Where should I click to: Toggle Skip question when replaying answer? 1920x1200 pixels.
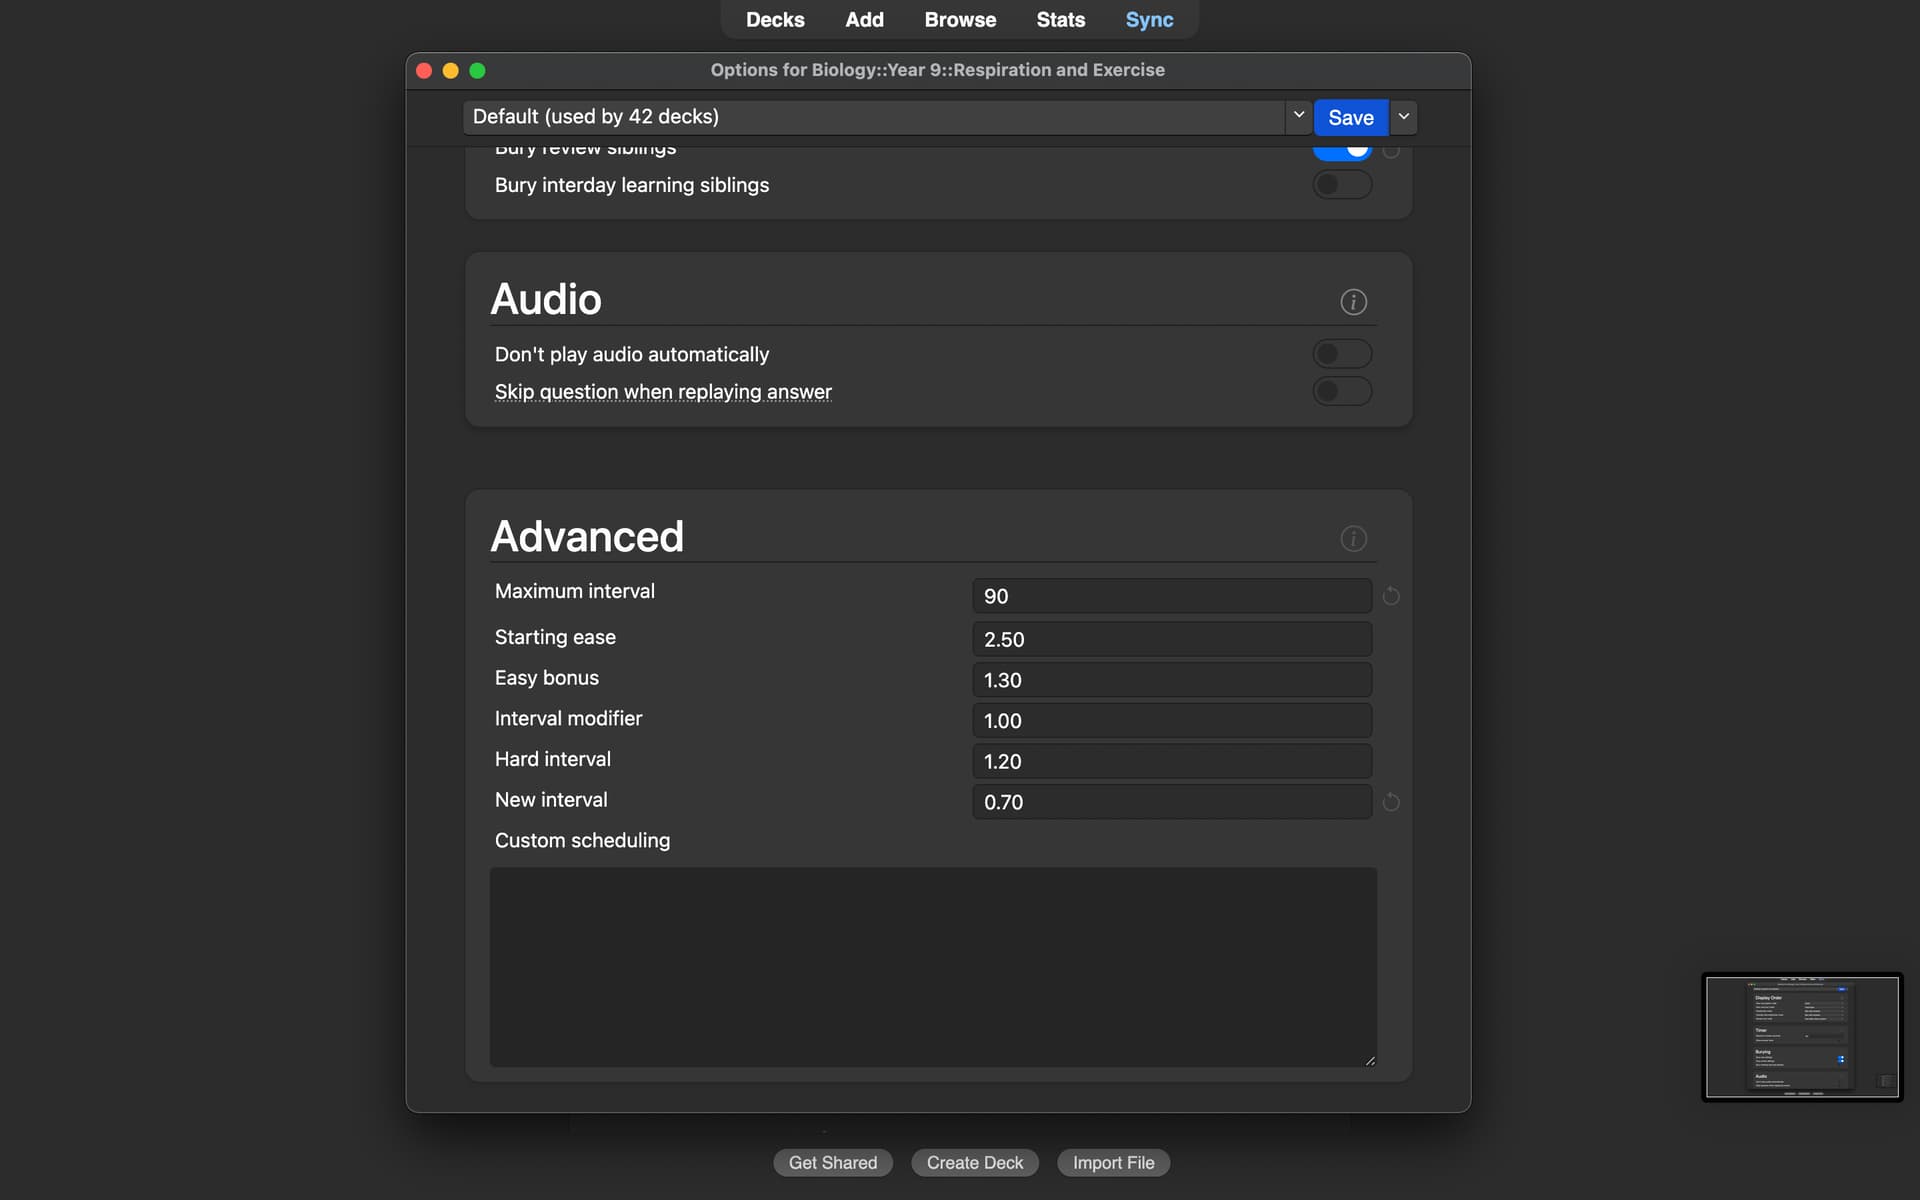click(x=1341, y=391)
